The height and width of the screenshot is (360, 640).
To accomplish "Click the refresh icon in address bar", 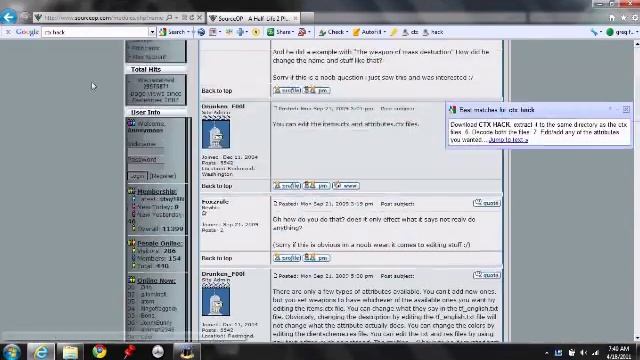I will (x=192, y=18).
